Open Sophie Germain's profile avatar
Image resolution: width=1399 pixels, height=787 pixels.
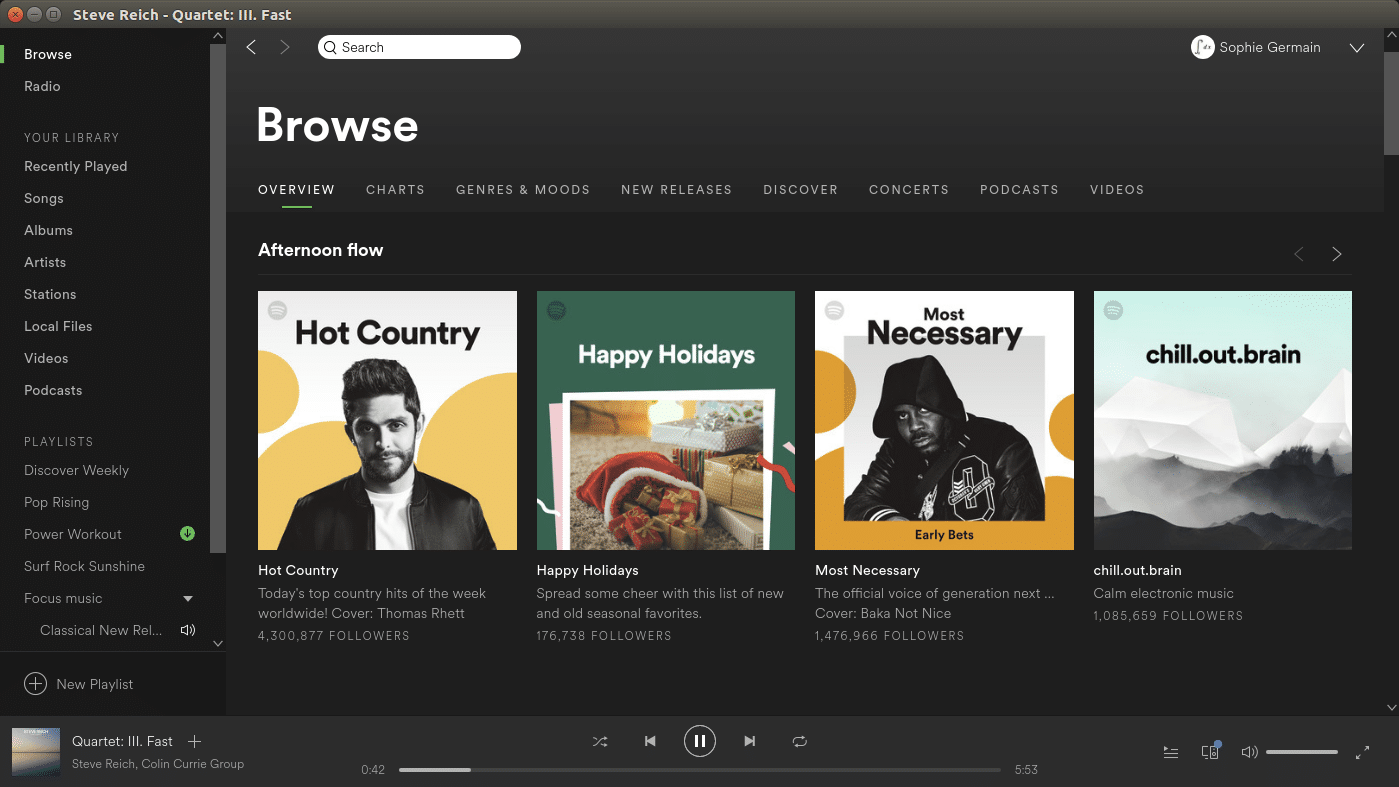(1202, 47)
